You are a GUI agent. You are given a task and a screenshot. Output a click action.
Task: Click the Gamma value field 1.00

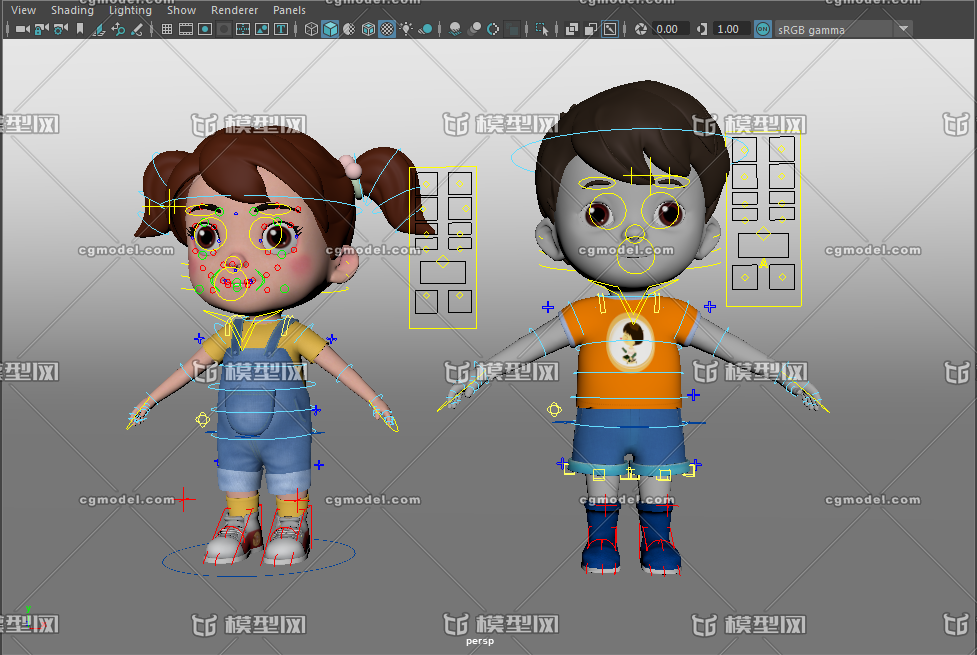pyautogui.click(x=732, y=29)
